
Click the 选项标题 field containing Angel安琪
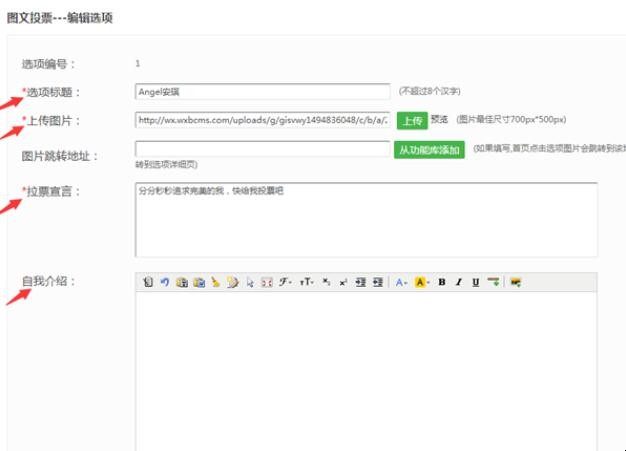point(262,92)
